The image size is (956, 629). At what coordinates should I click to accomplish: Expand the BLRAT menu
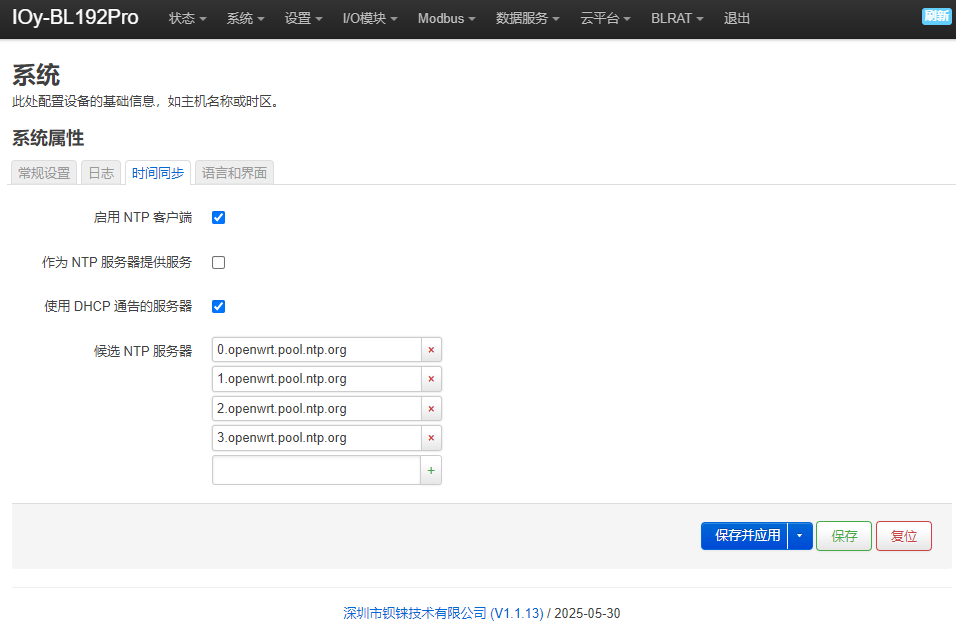pyautogui.click(x=677, y=18)
